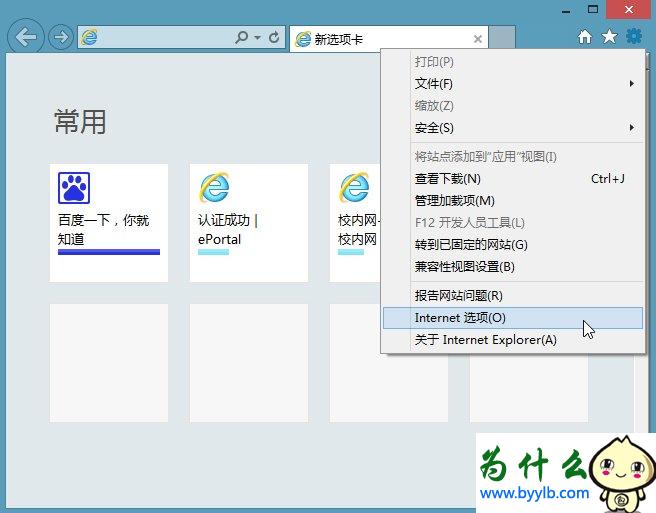Click the browser Back arrow button
The width and height of the screenshot is (656, 513).
click(26, 37)
